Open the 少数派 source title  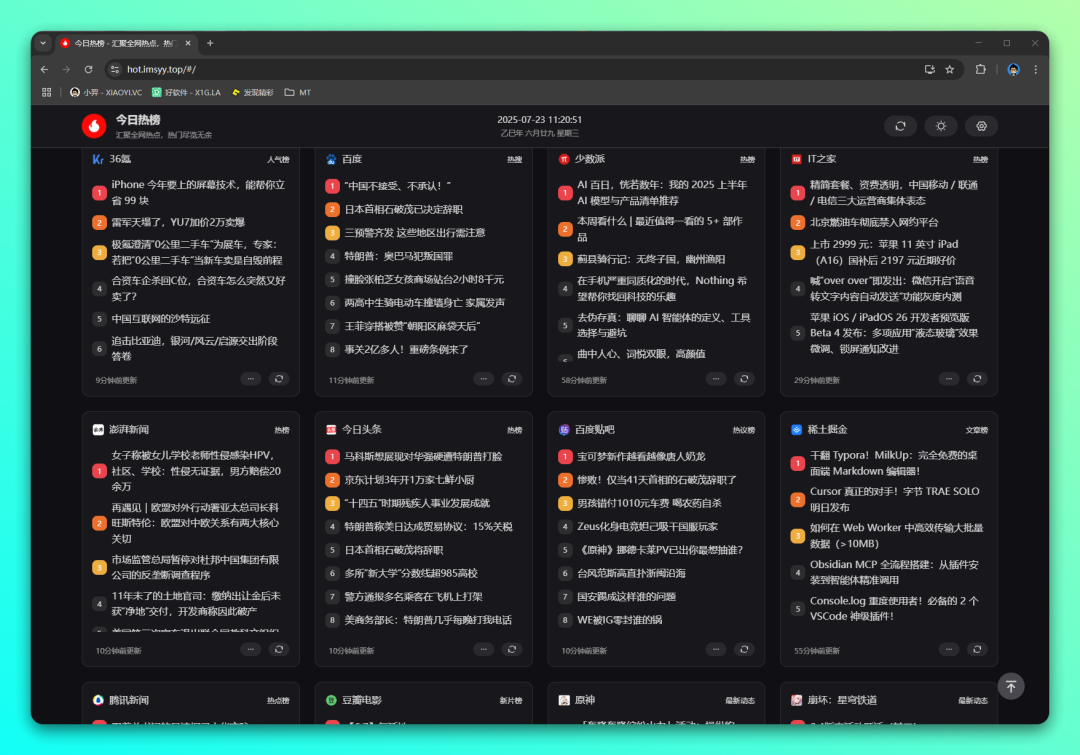pos(590,159)
